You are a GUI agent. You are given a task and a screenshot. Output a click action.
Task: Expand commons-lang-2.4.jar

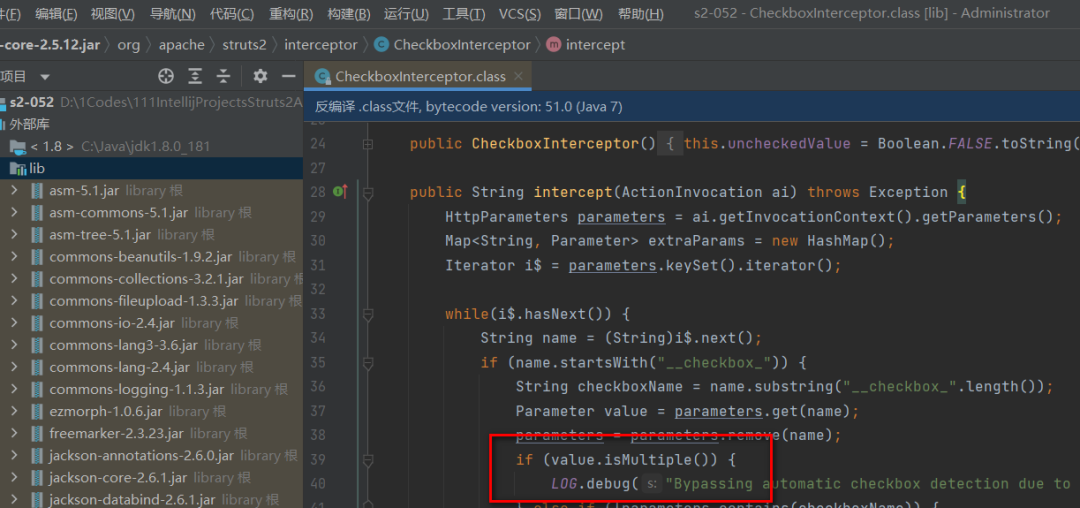[x=14, y=367]
